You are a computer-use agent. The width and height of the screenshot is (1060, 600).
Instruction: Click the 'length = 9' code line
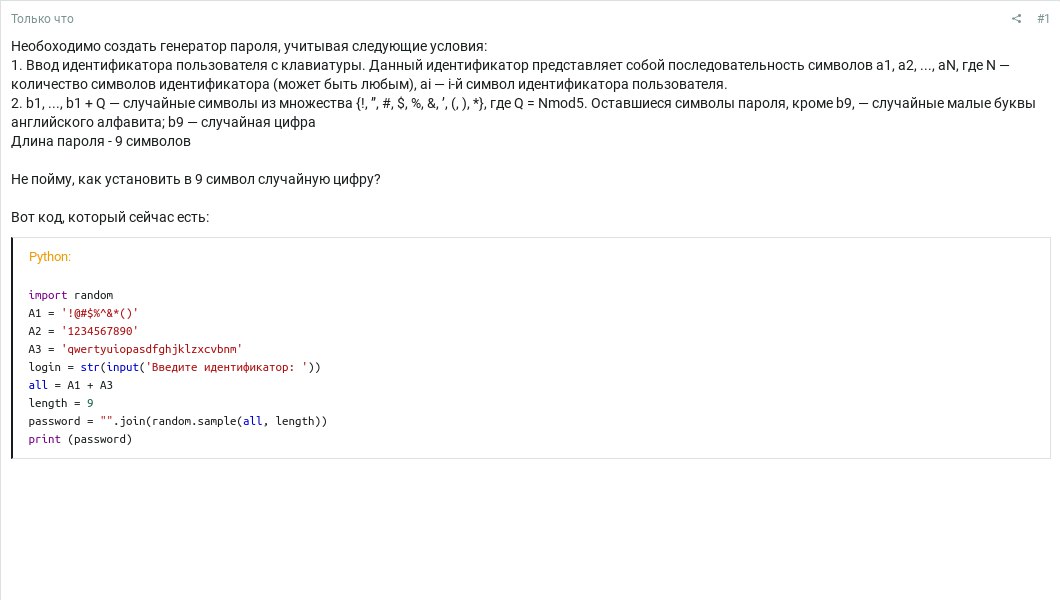tap(61, 403)
